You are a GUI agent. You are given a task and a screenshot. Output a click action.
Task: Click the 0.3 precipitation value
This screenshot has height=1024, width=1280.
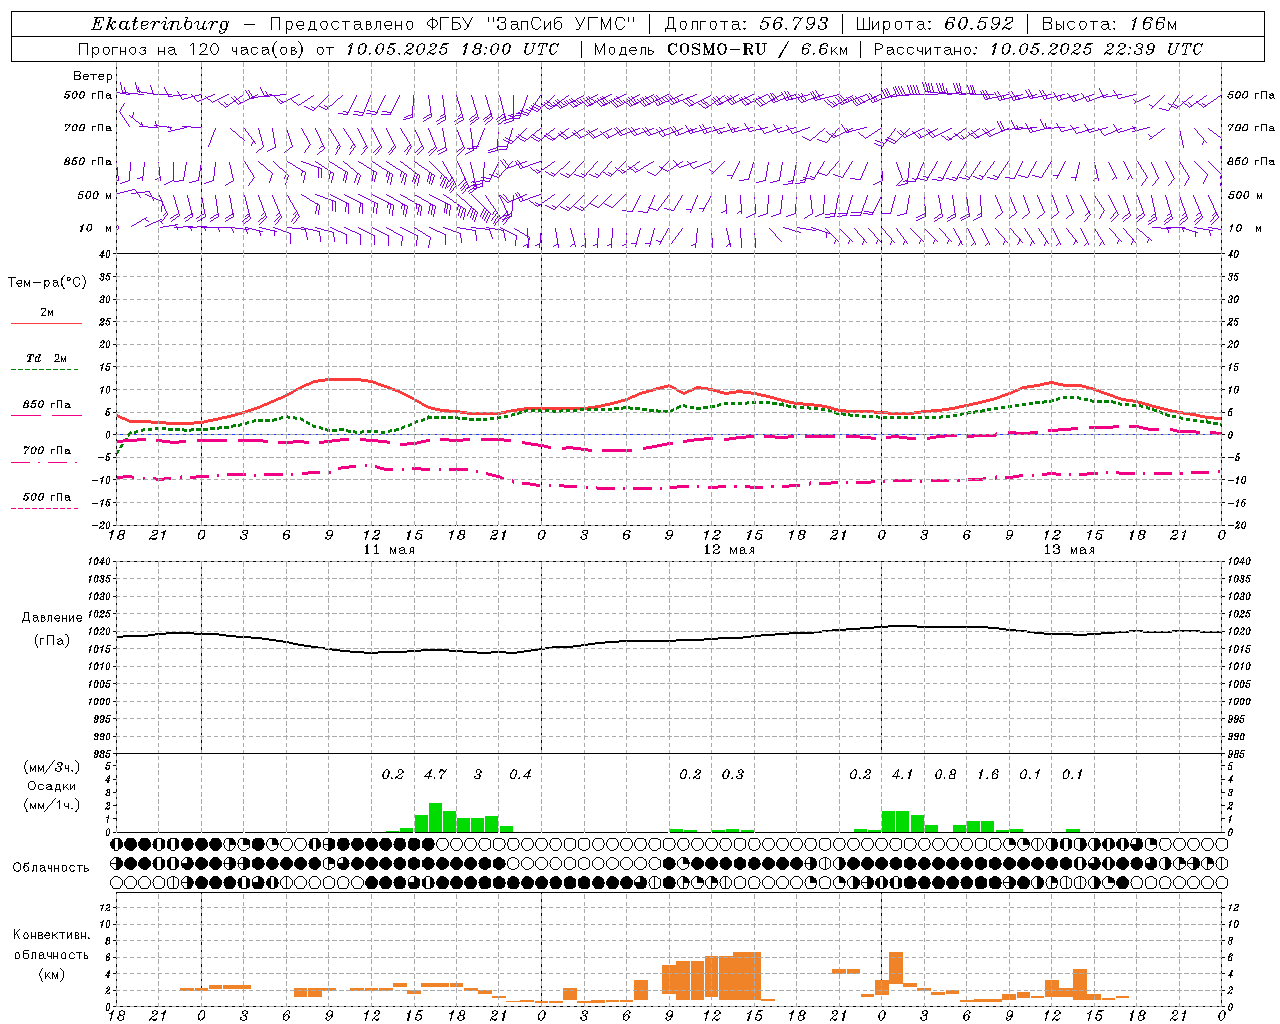(733, 774)
